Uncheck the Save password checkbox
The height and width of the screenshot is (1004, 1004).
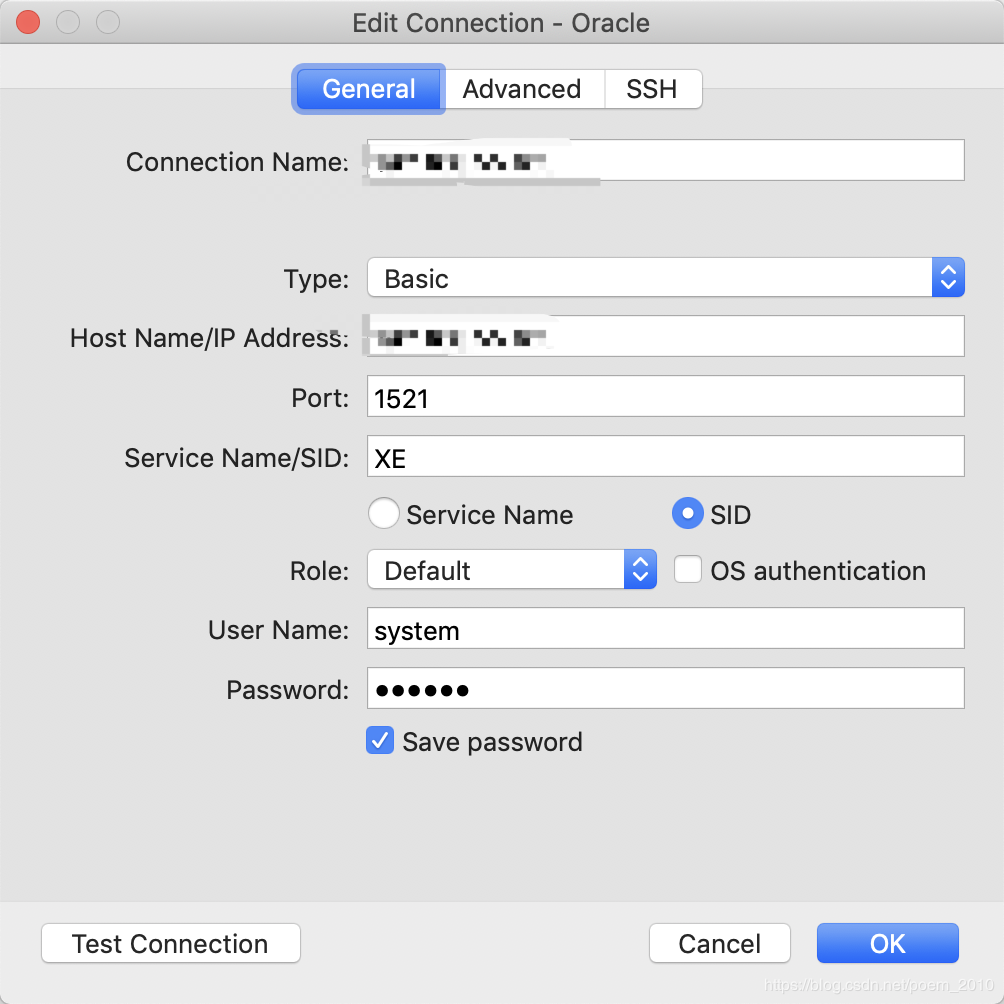(x=380, y=741)
